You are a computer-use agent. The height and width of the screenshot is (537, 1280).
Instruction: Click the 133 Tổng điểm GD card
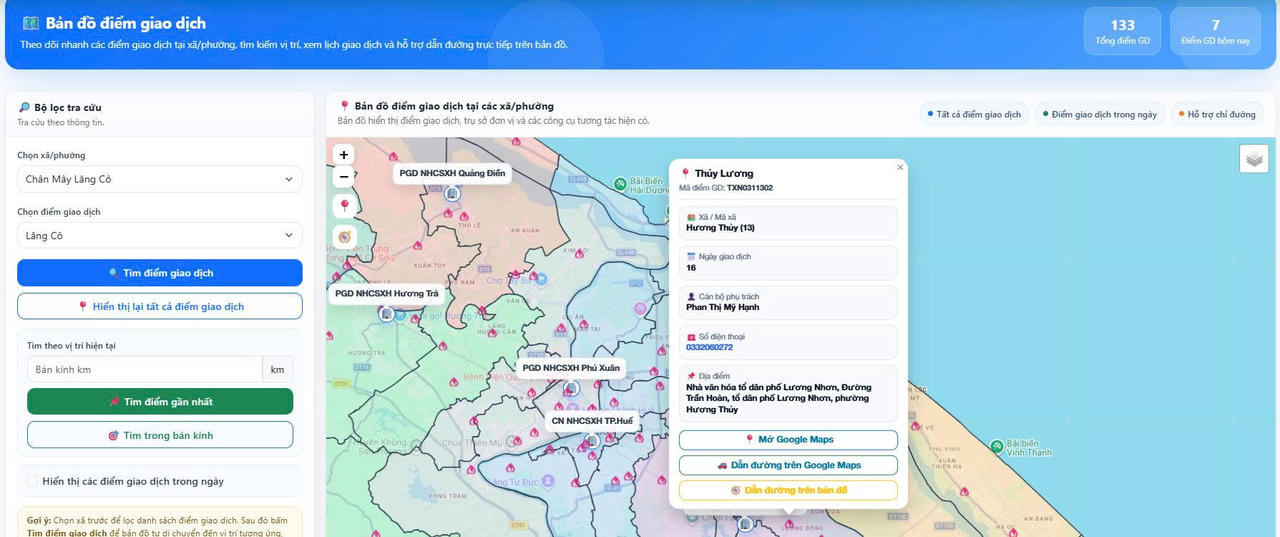pyautogui.click(x=1122, y=31)
